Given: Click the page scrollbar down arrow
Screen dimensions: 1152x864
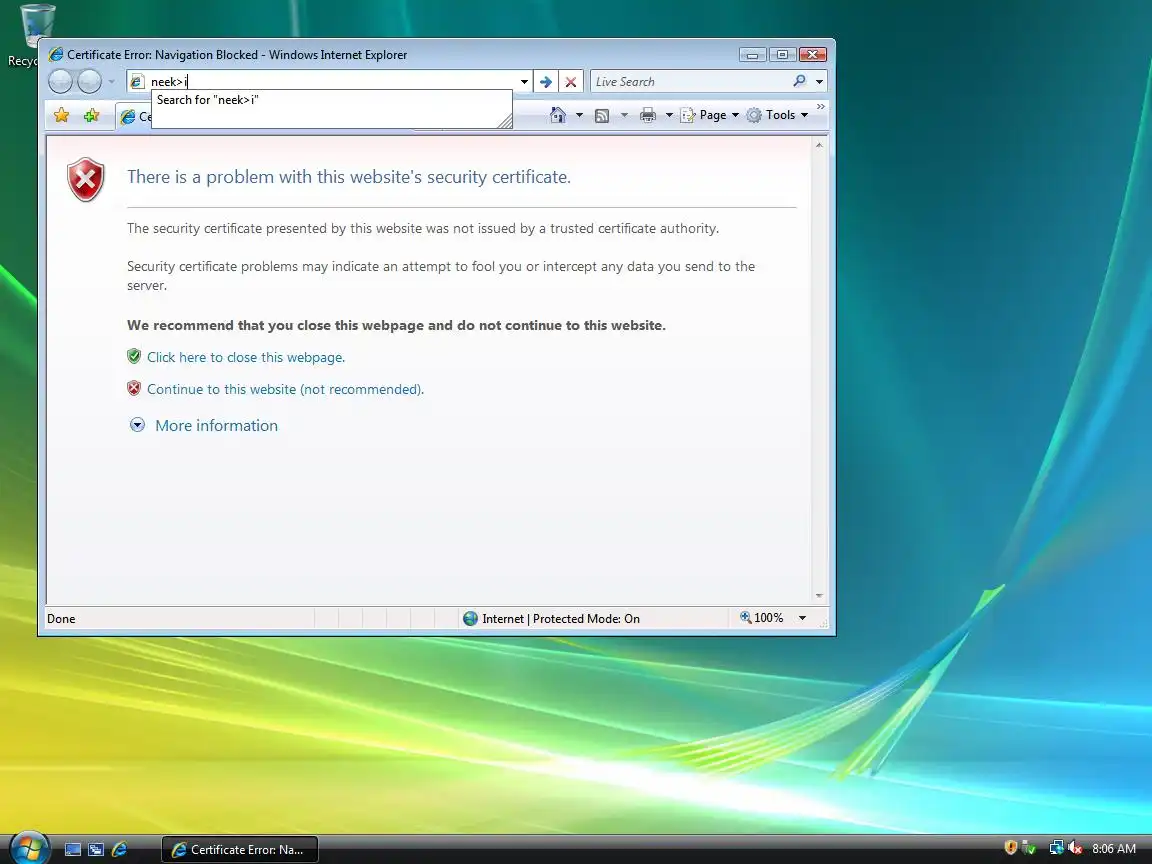Looking at the screenshot, I should 819,596.
